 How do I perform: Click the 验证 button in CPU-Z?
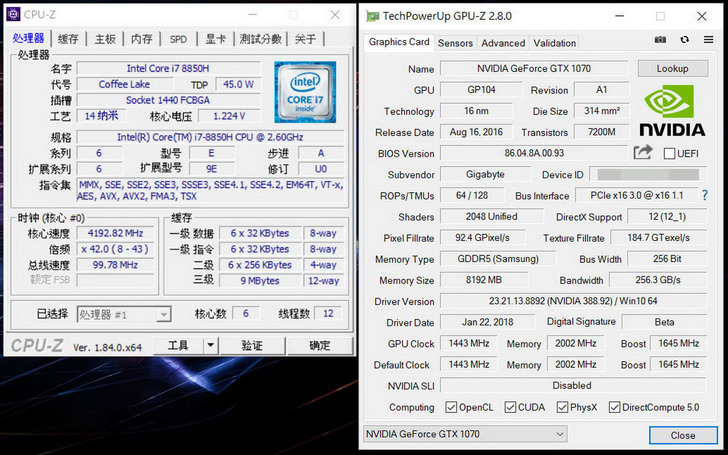pos(253,345)
